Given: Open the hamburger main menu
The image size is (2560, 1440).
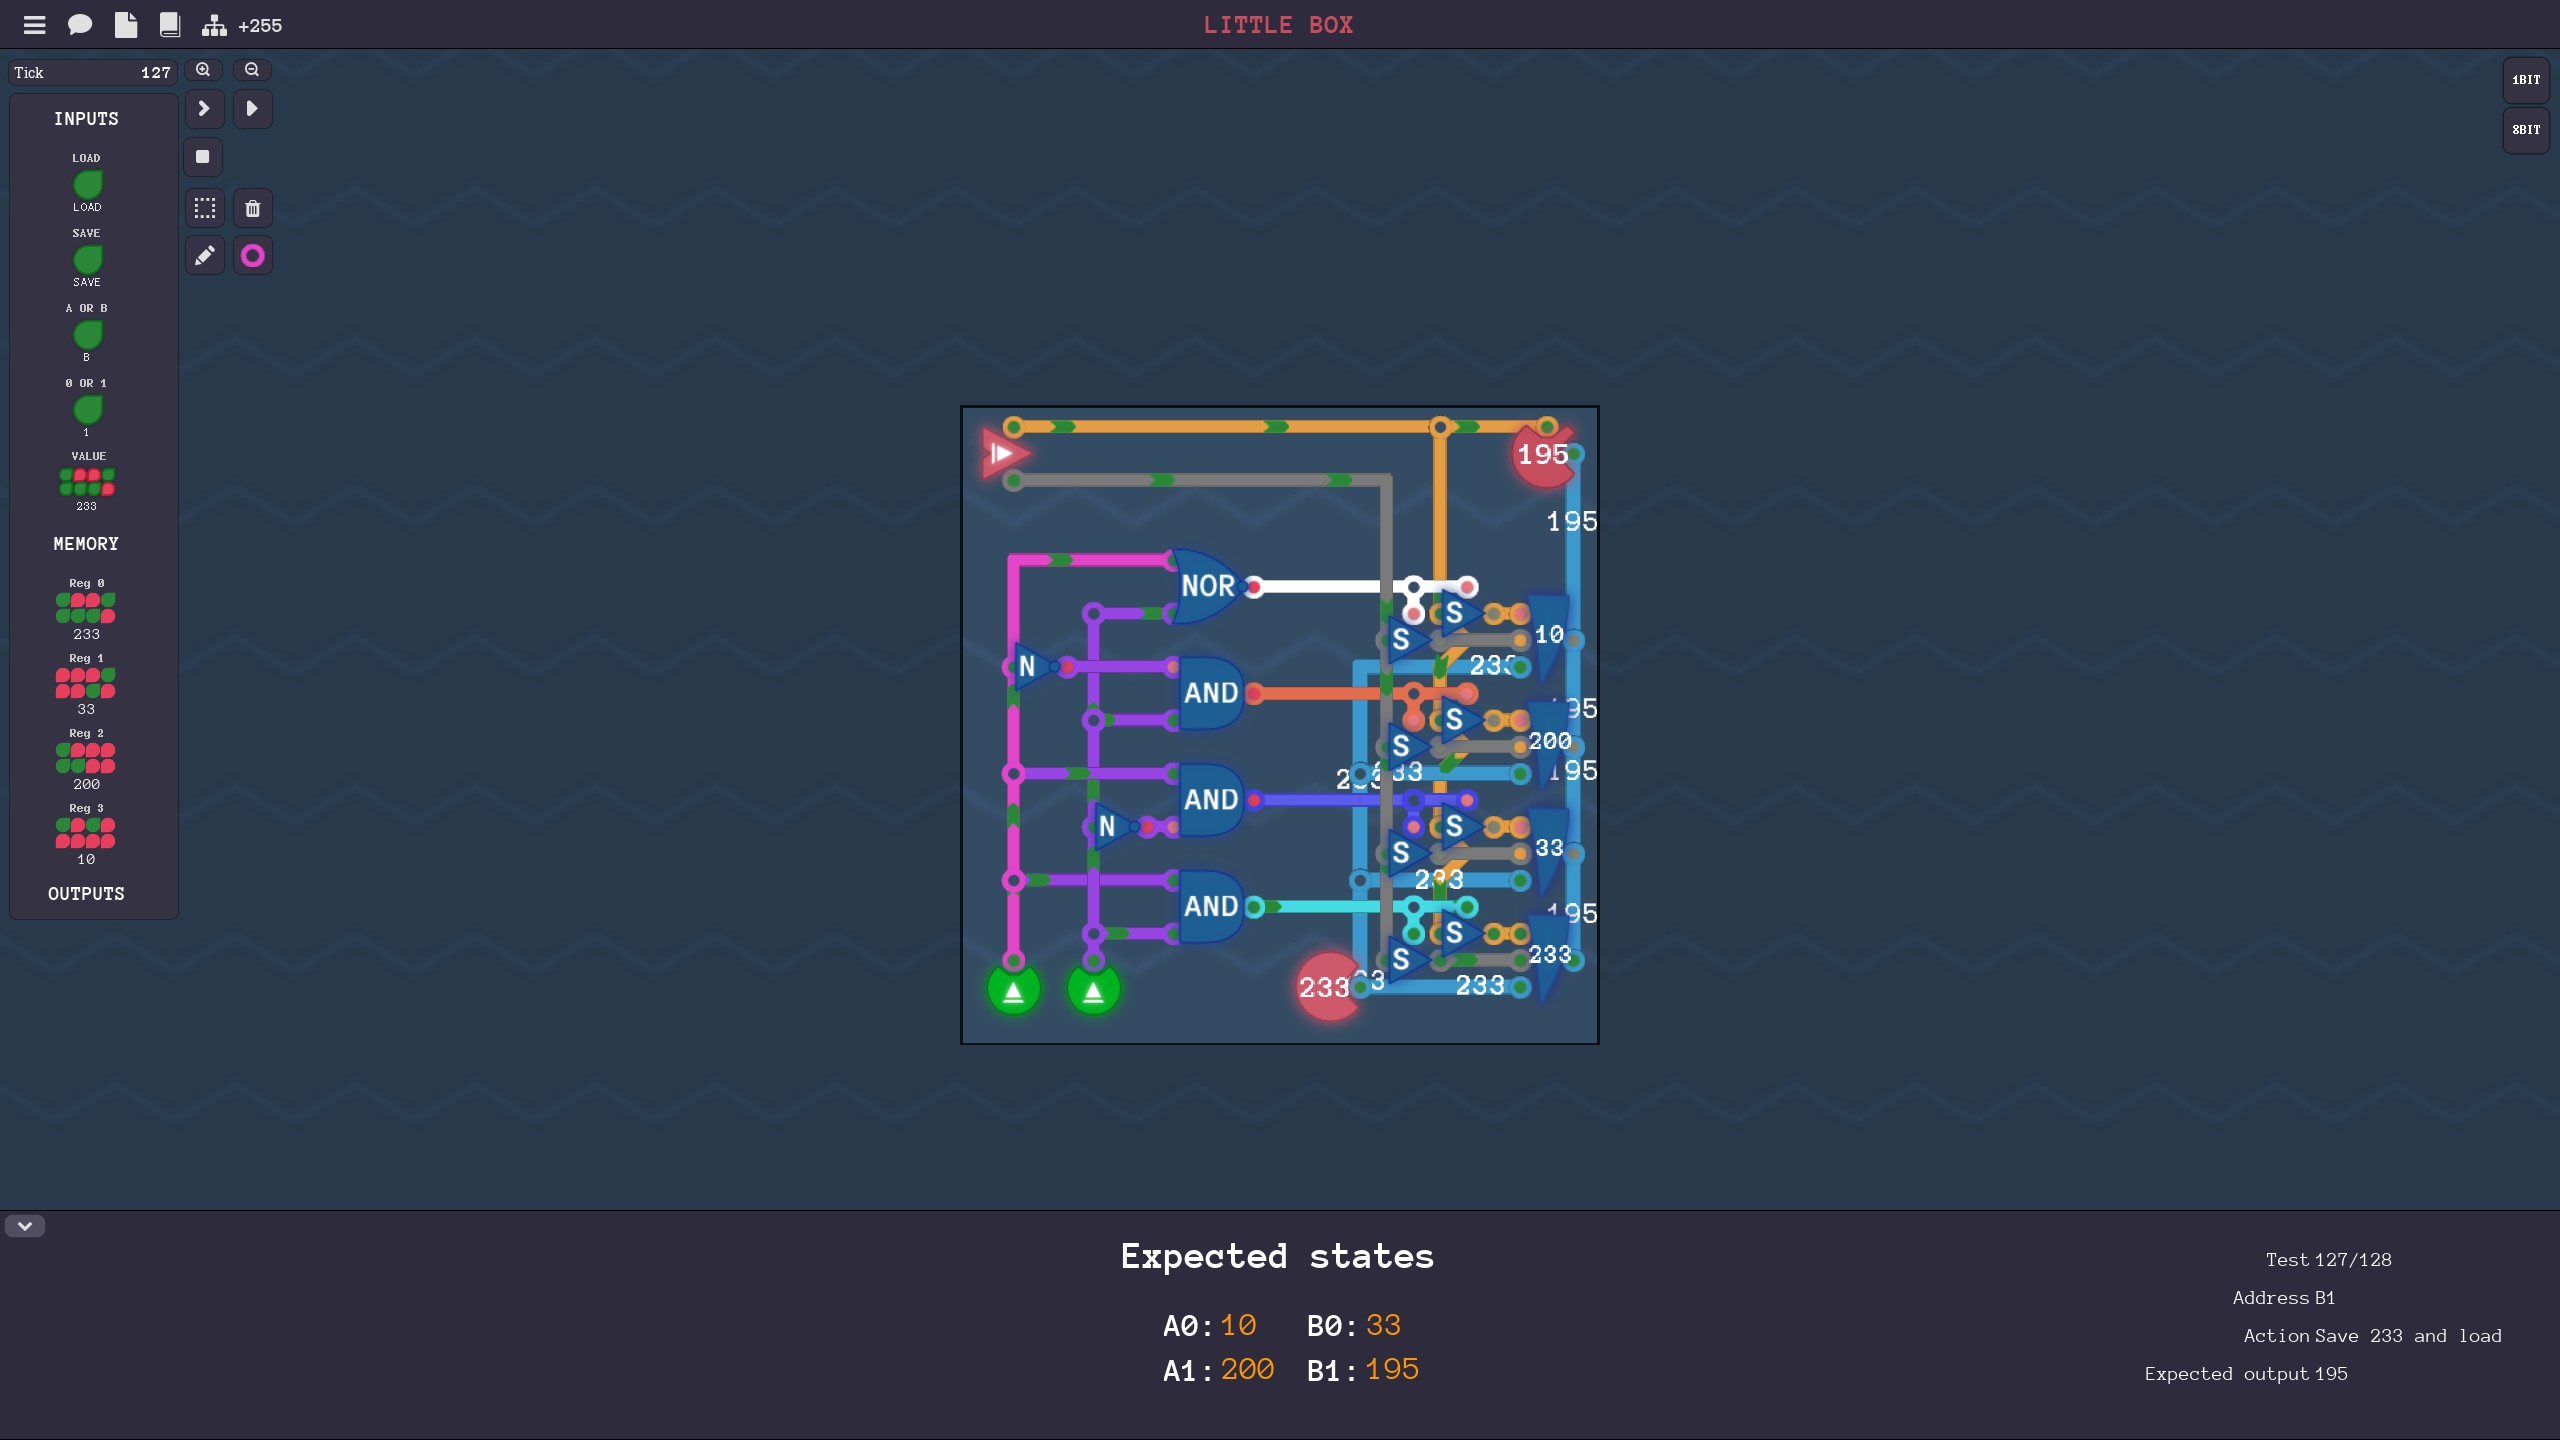Looking at the screenshot, I should 34,25.
